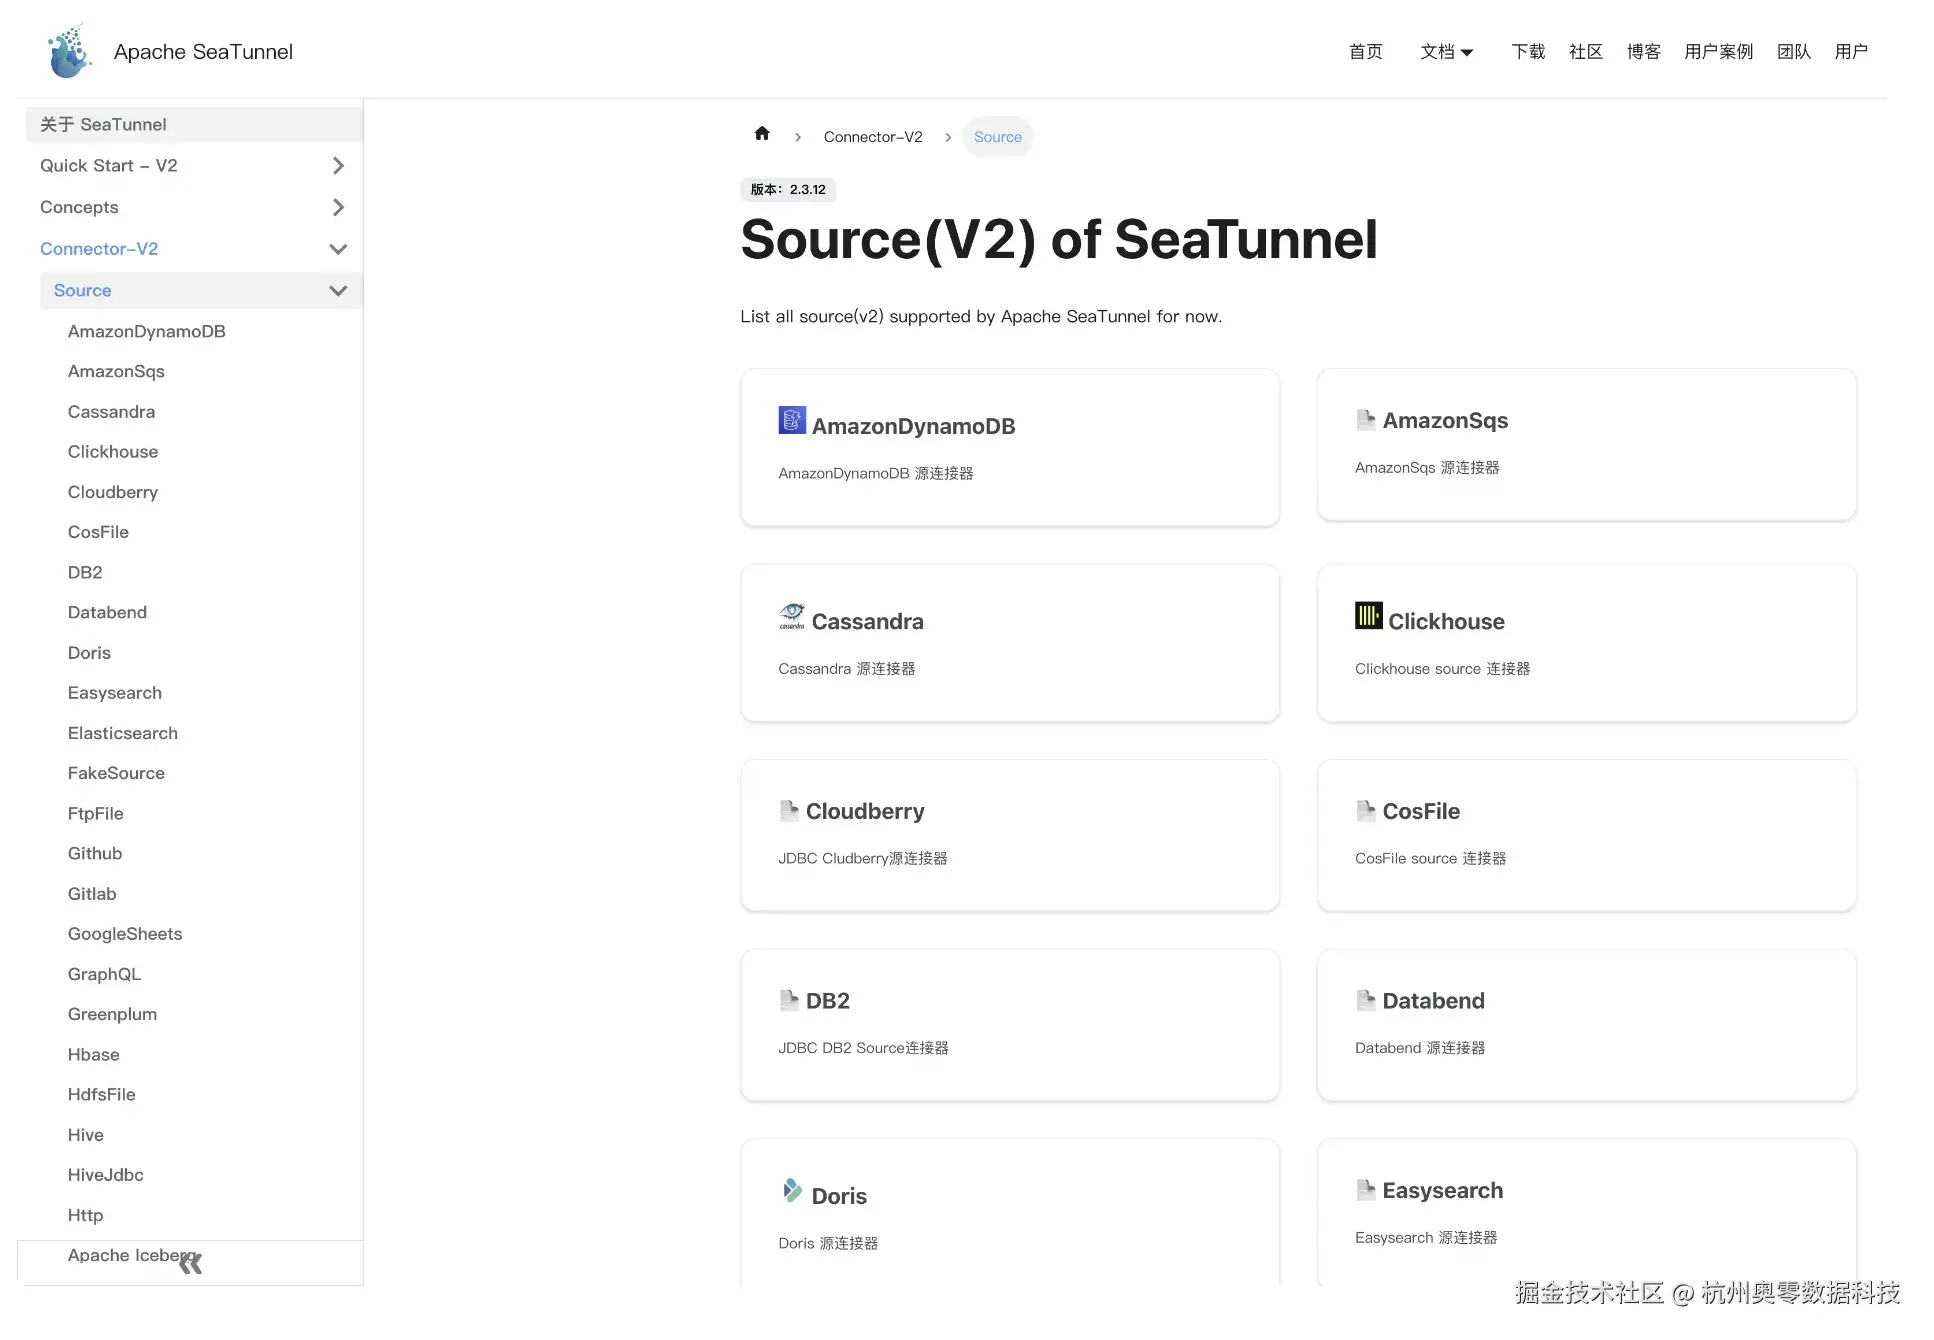The image size is (1934, 1340).
Task: Open the 文档 dropdown menu
Action: [x=1446, y=52]
